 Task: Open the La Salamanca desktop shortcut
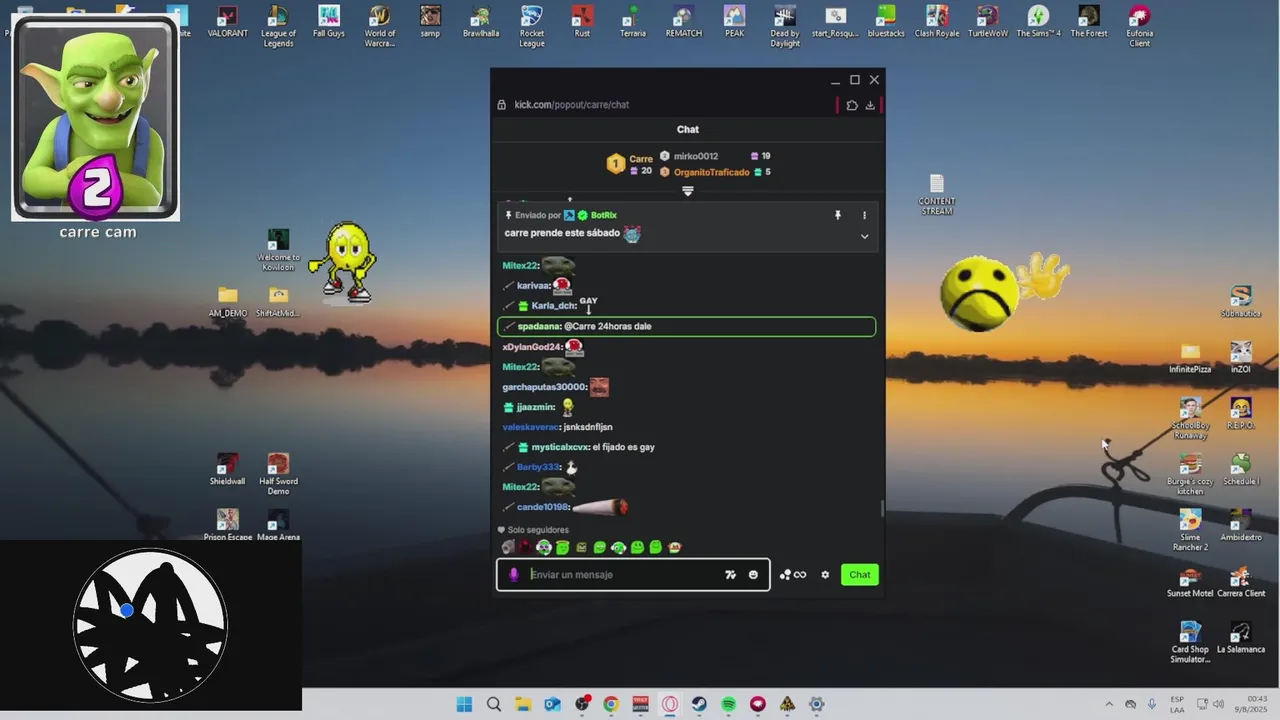click(1241, 638)
